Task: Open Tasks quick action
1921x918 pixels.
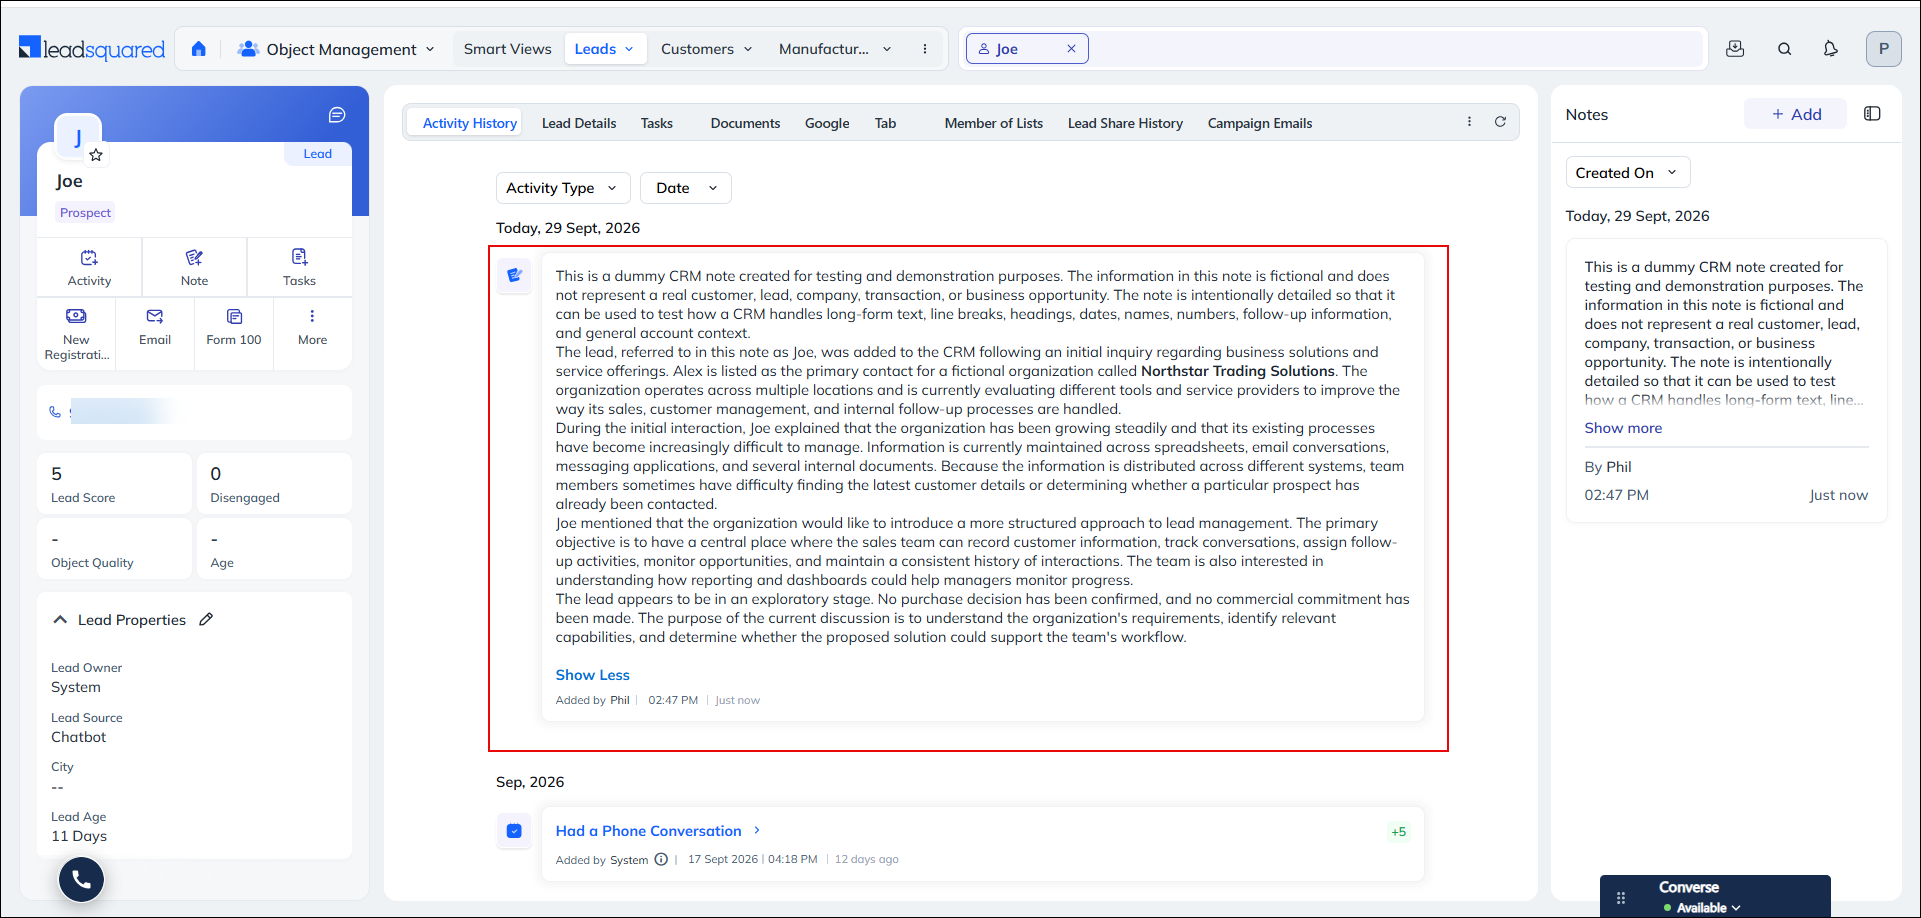Action: [299, 268]
